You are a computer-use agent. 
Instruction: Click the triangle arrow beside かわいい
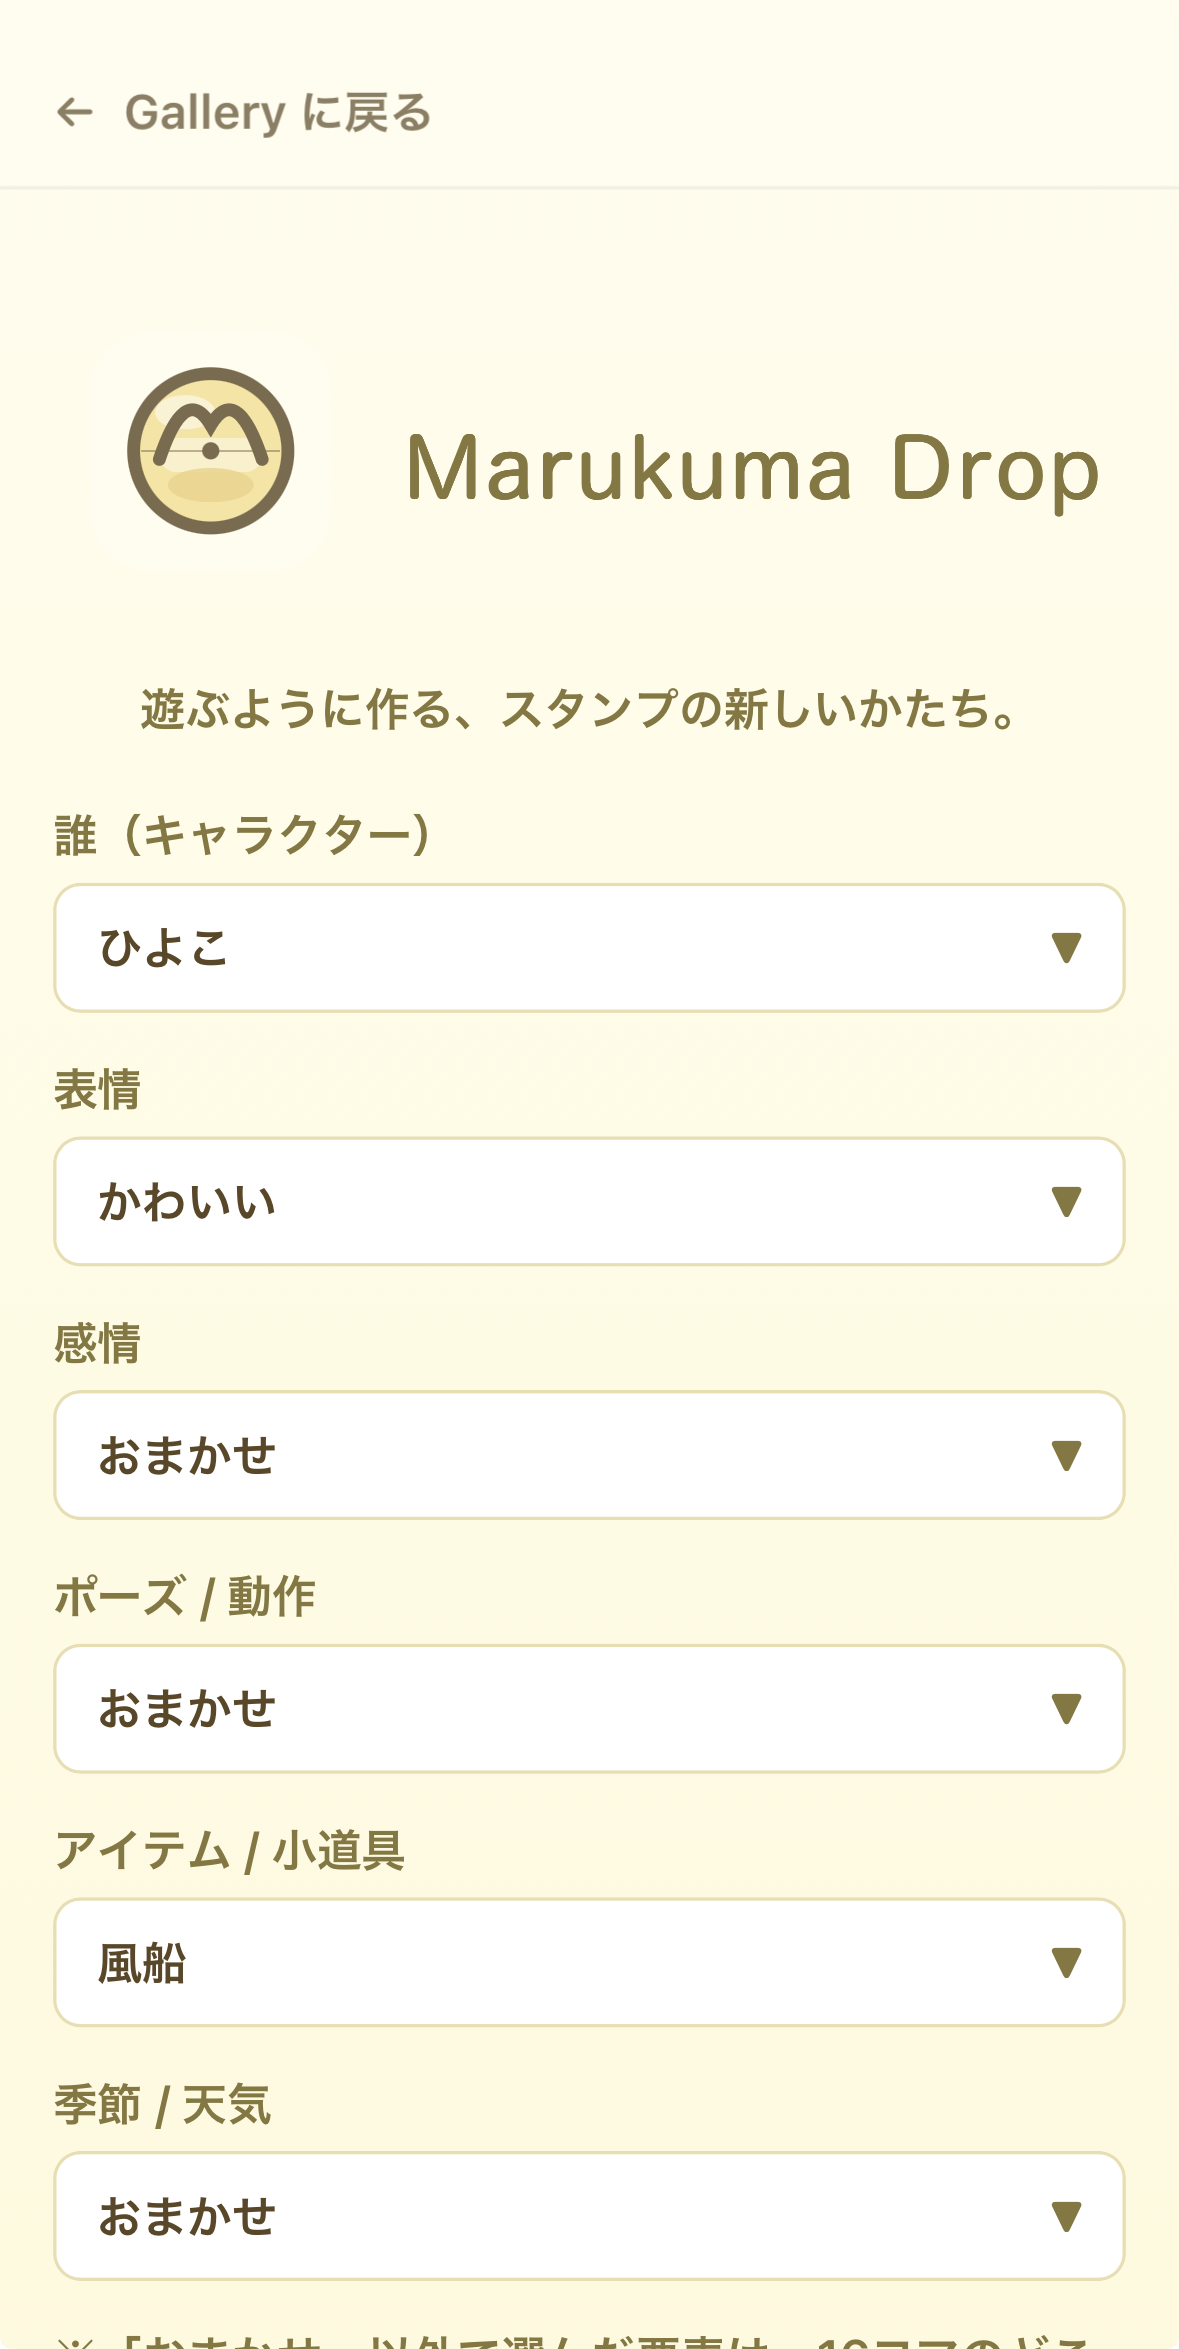click(x=1066, y=1201)
